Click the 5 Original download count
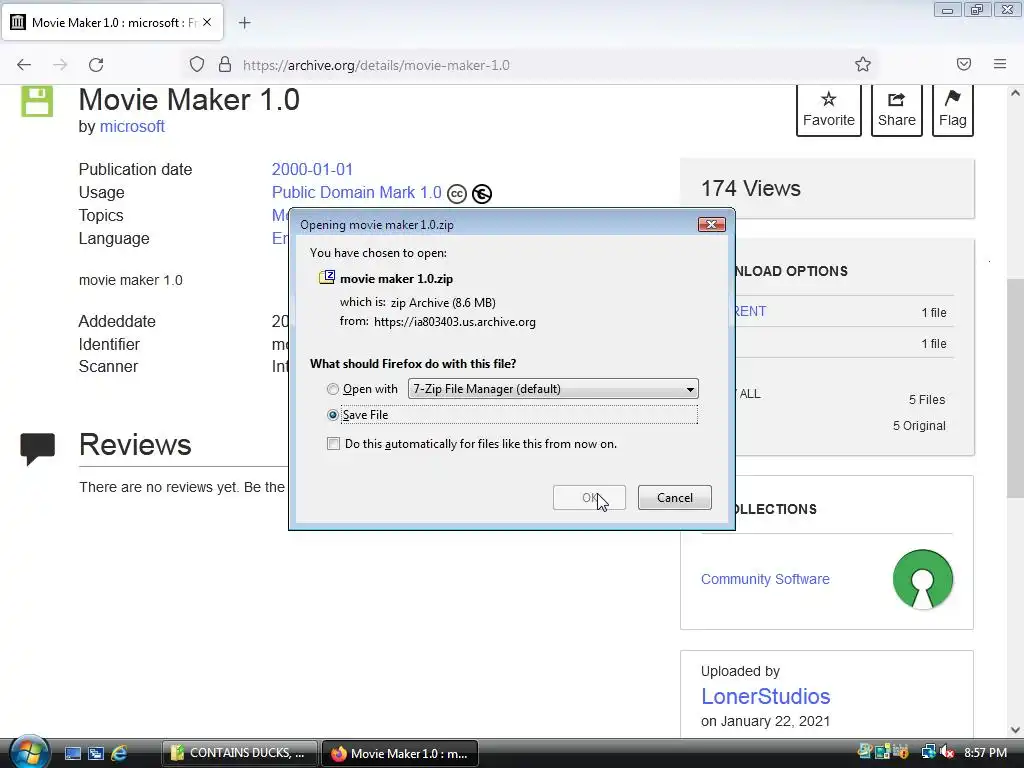The height and width of the screenshot is (768, 1024). pyautogui.click(x=919, y=426)
